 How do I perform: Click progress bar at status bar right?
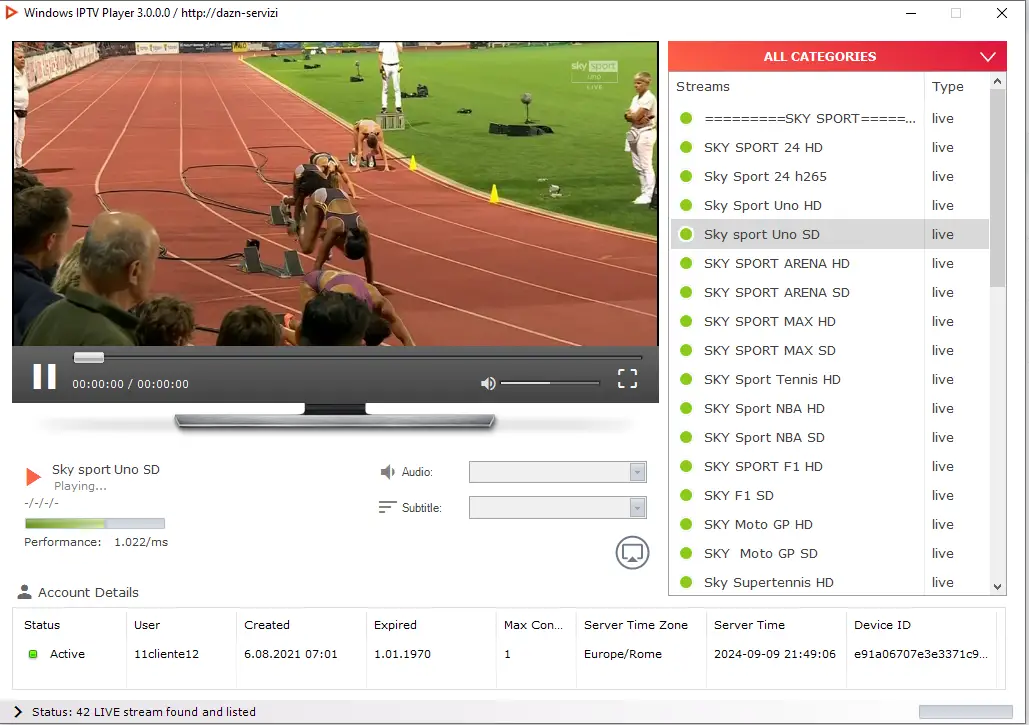click(965, 712)
